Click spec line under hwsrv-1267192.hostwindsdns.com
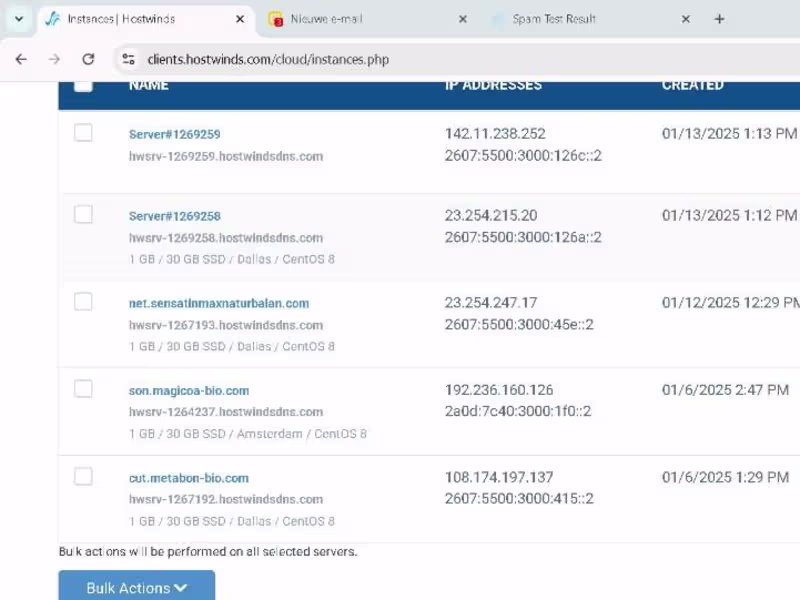The image size is (800, 600). pyautogui.click(x=232, y=521)
